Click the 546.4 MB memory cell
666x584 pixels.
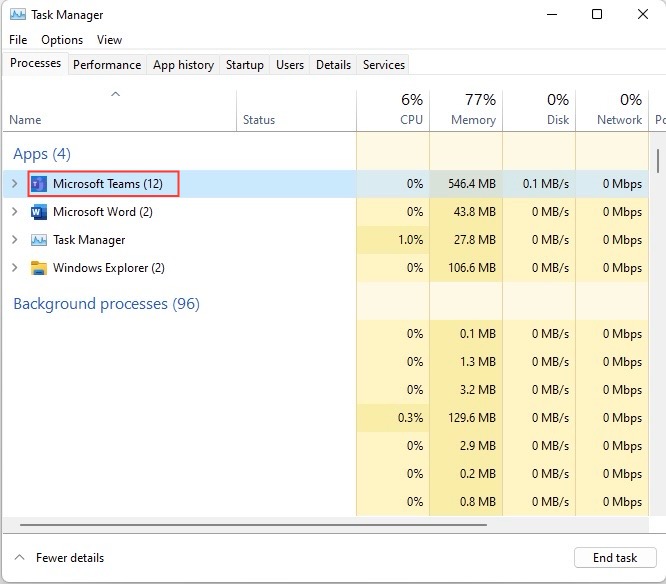(x=466, y=184)
